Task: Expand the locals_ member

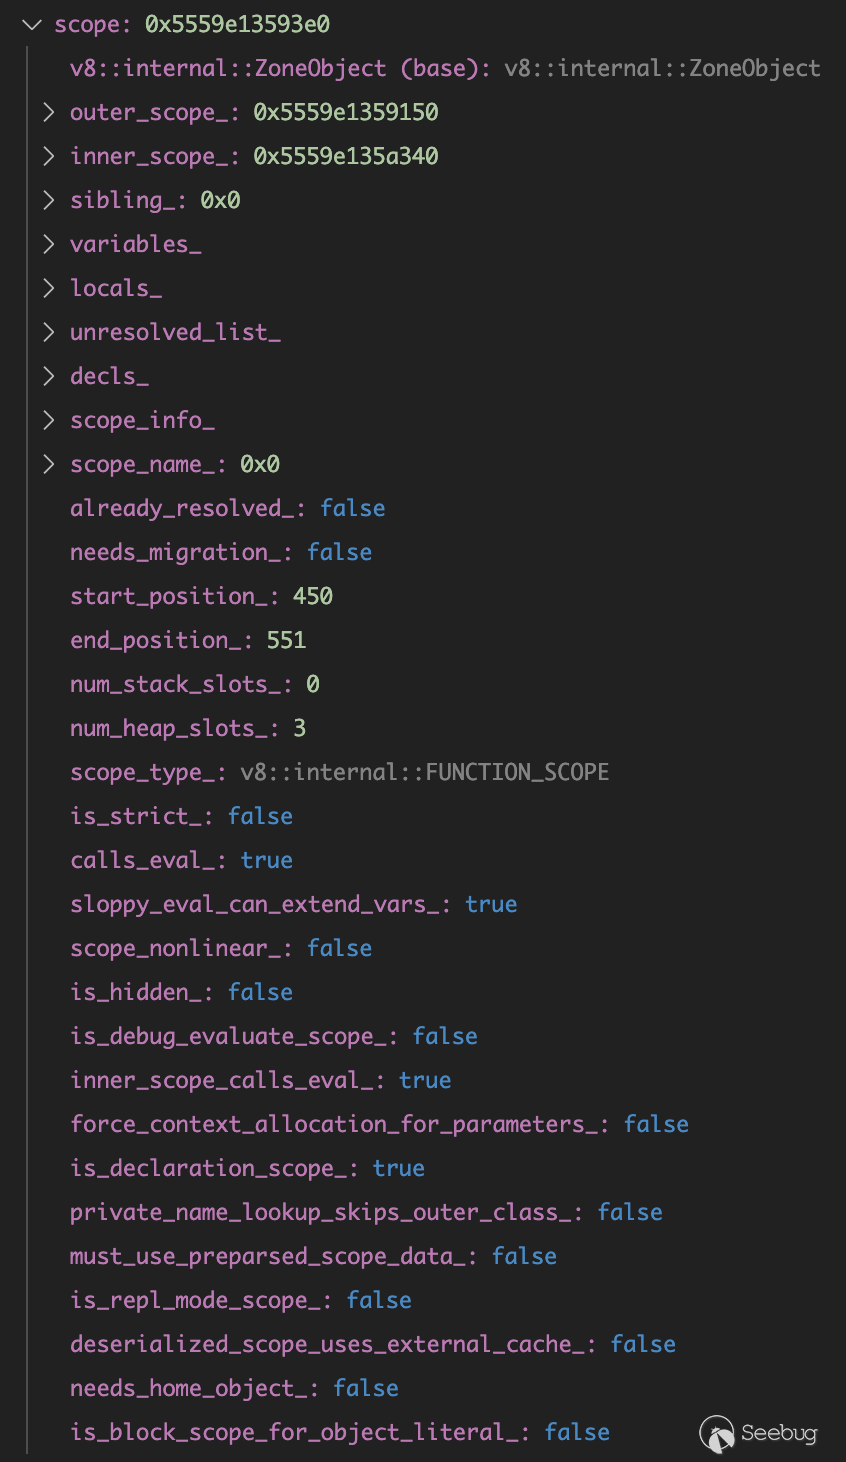Action: tap(48, 288)
